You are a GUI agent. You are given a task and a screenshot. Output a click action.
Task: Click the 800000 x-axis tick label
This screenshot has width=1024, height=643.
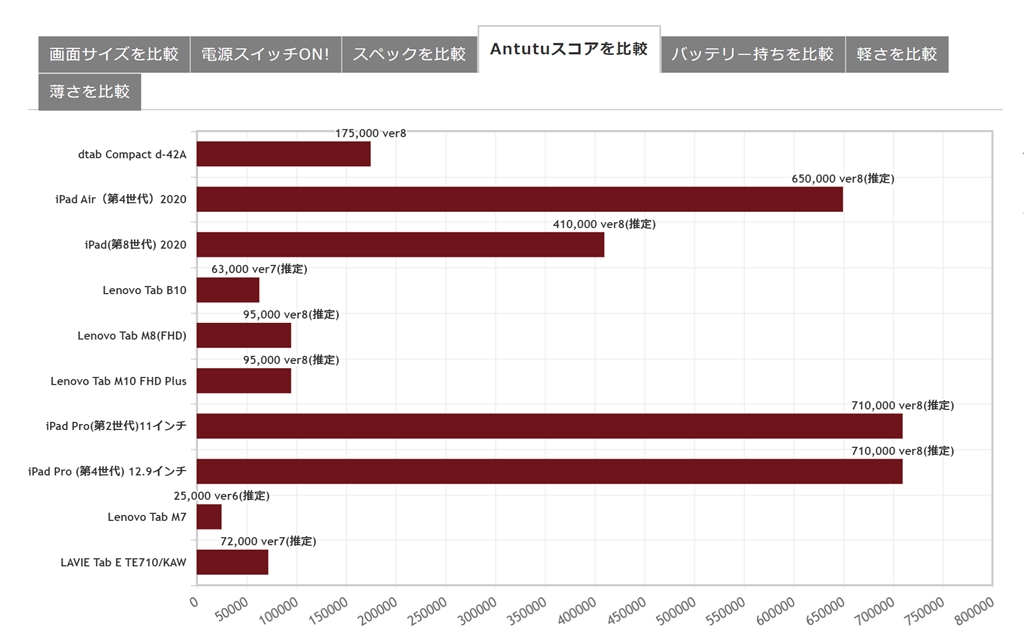(974, 612)
